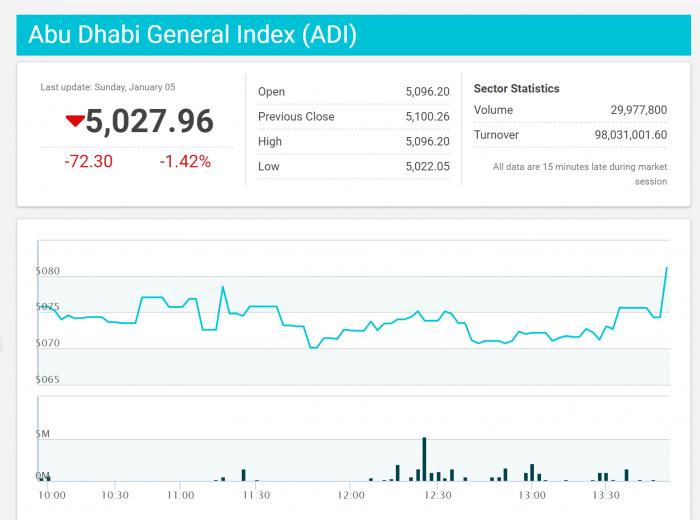Click the 5M volume axis label
700x520 pixels.
(44, 435)
